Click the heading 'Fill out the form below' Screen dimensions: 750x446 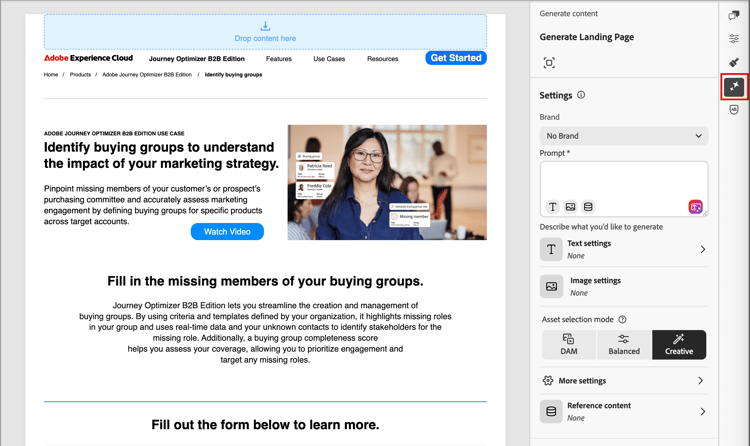click(x=265, y=425)
